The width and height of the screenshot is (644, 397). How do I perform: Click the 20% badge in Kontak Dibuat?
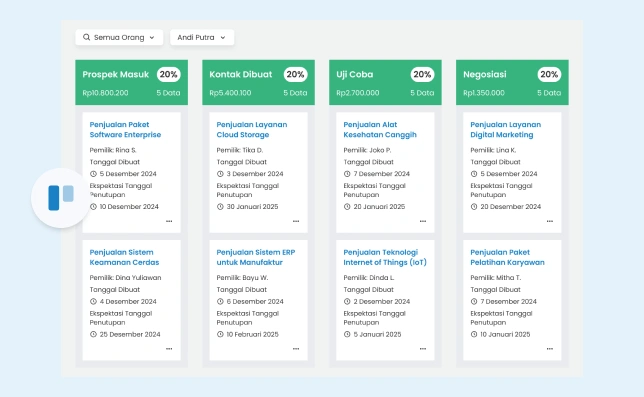click(295, 74)
